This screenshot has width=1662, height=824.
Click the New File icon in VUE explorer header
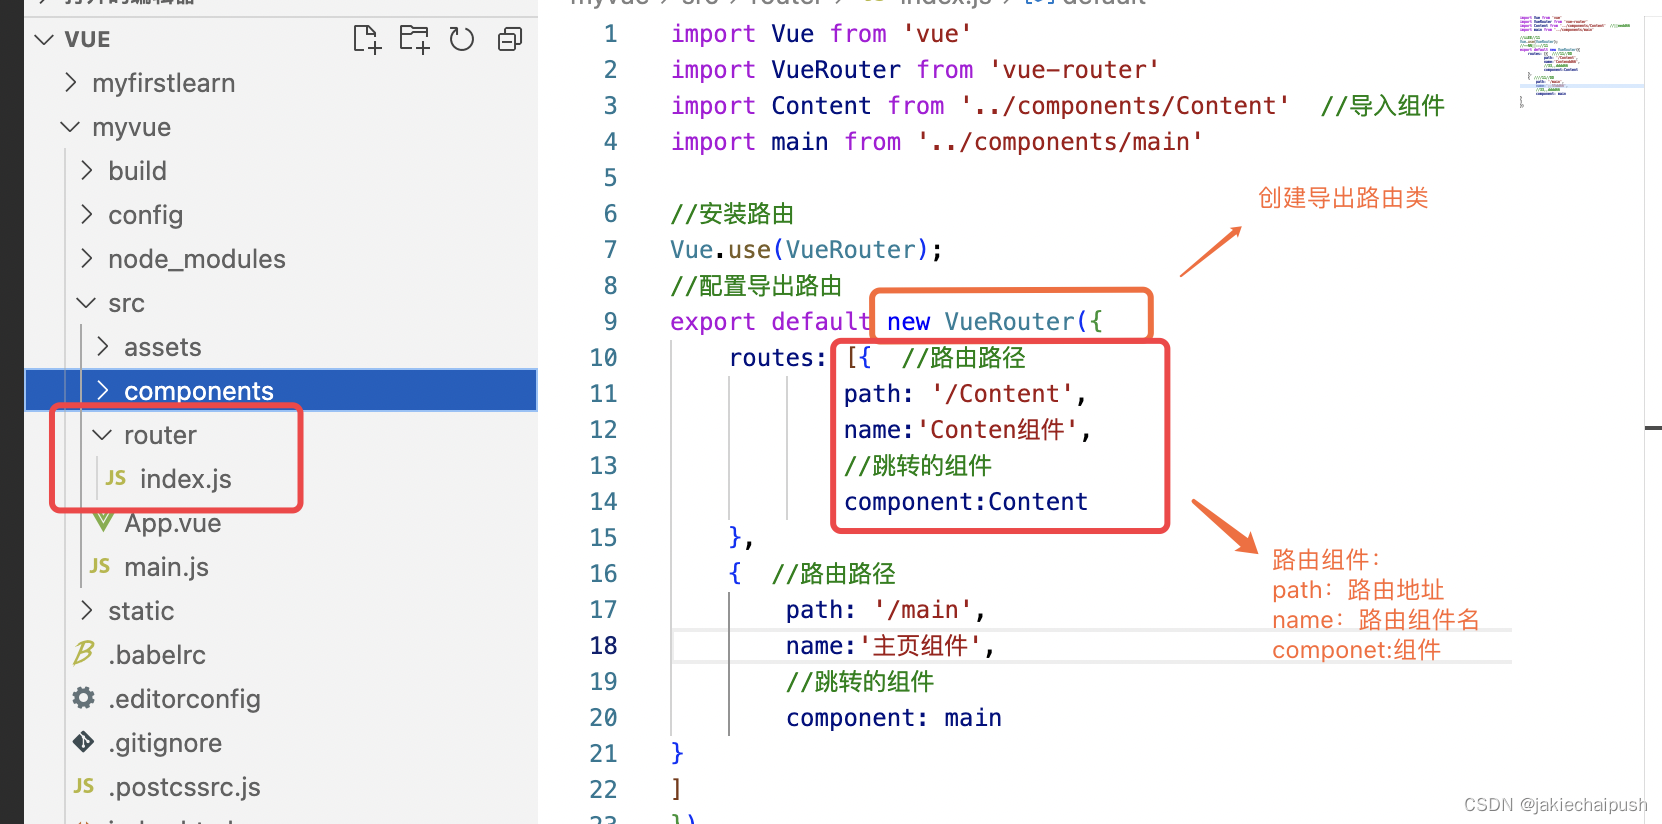(367, 39)
